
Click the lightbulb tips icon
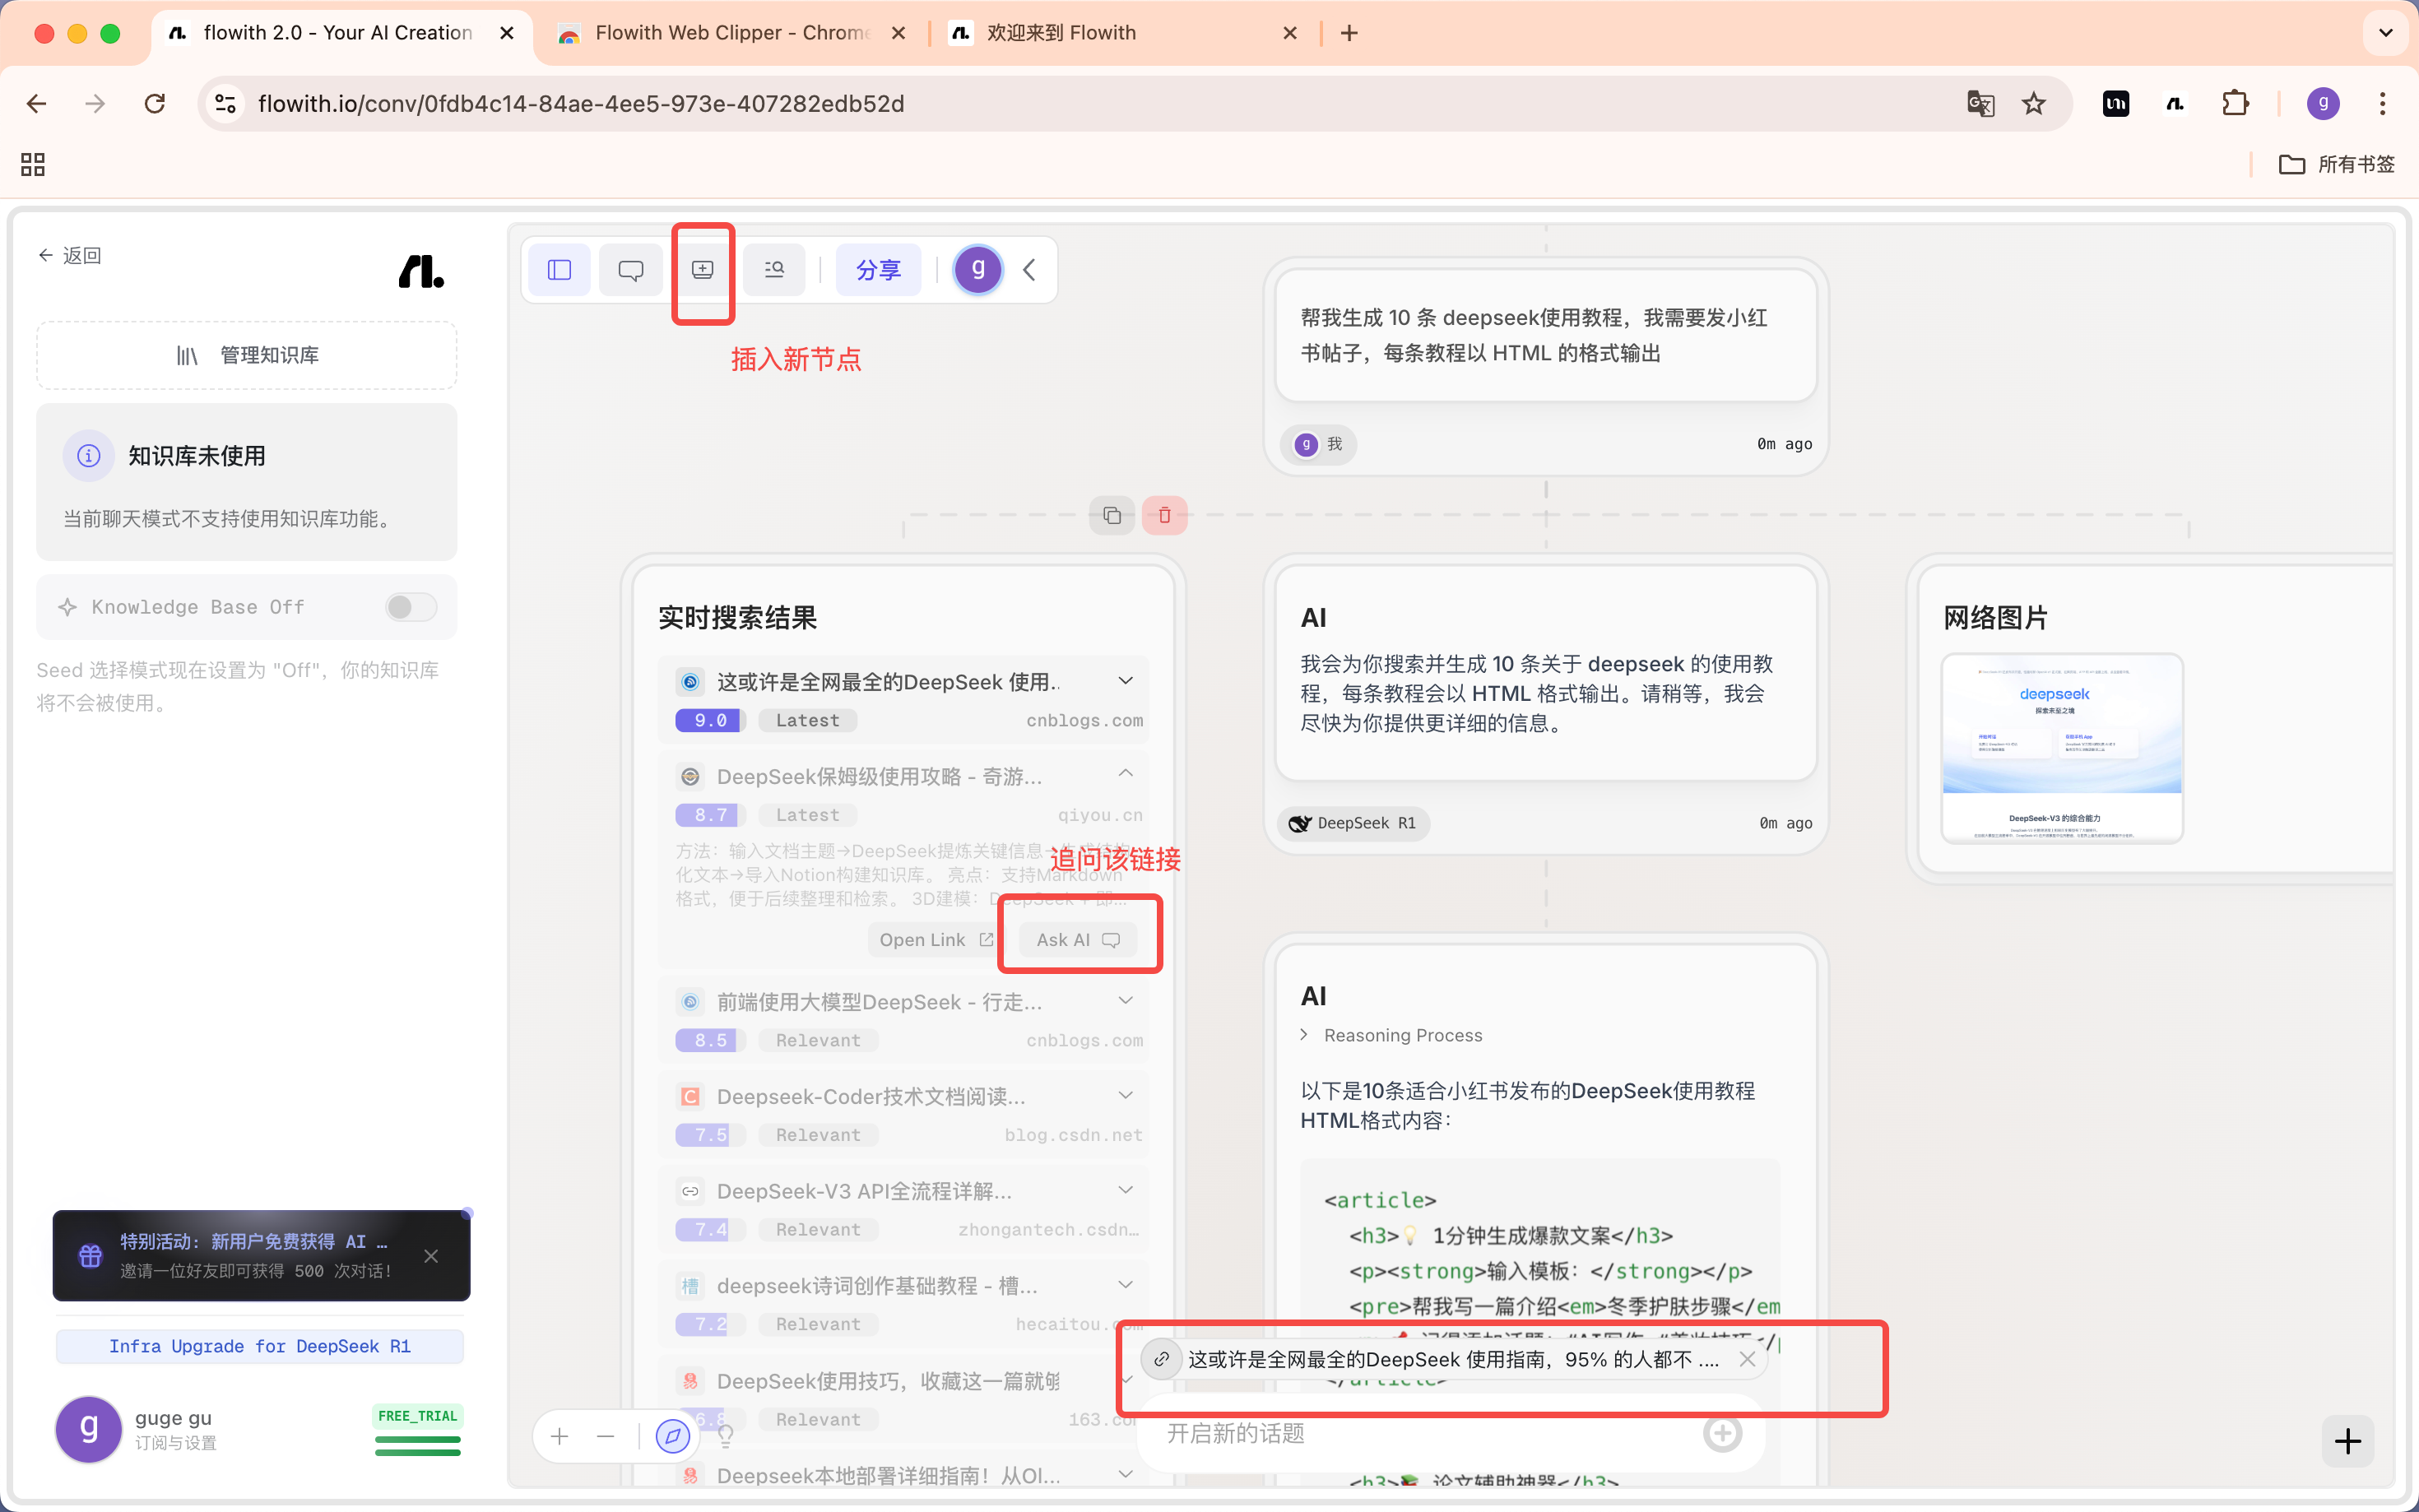tap(726, 1437)
